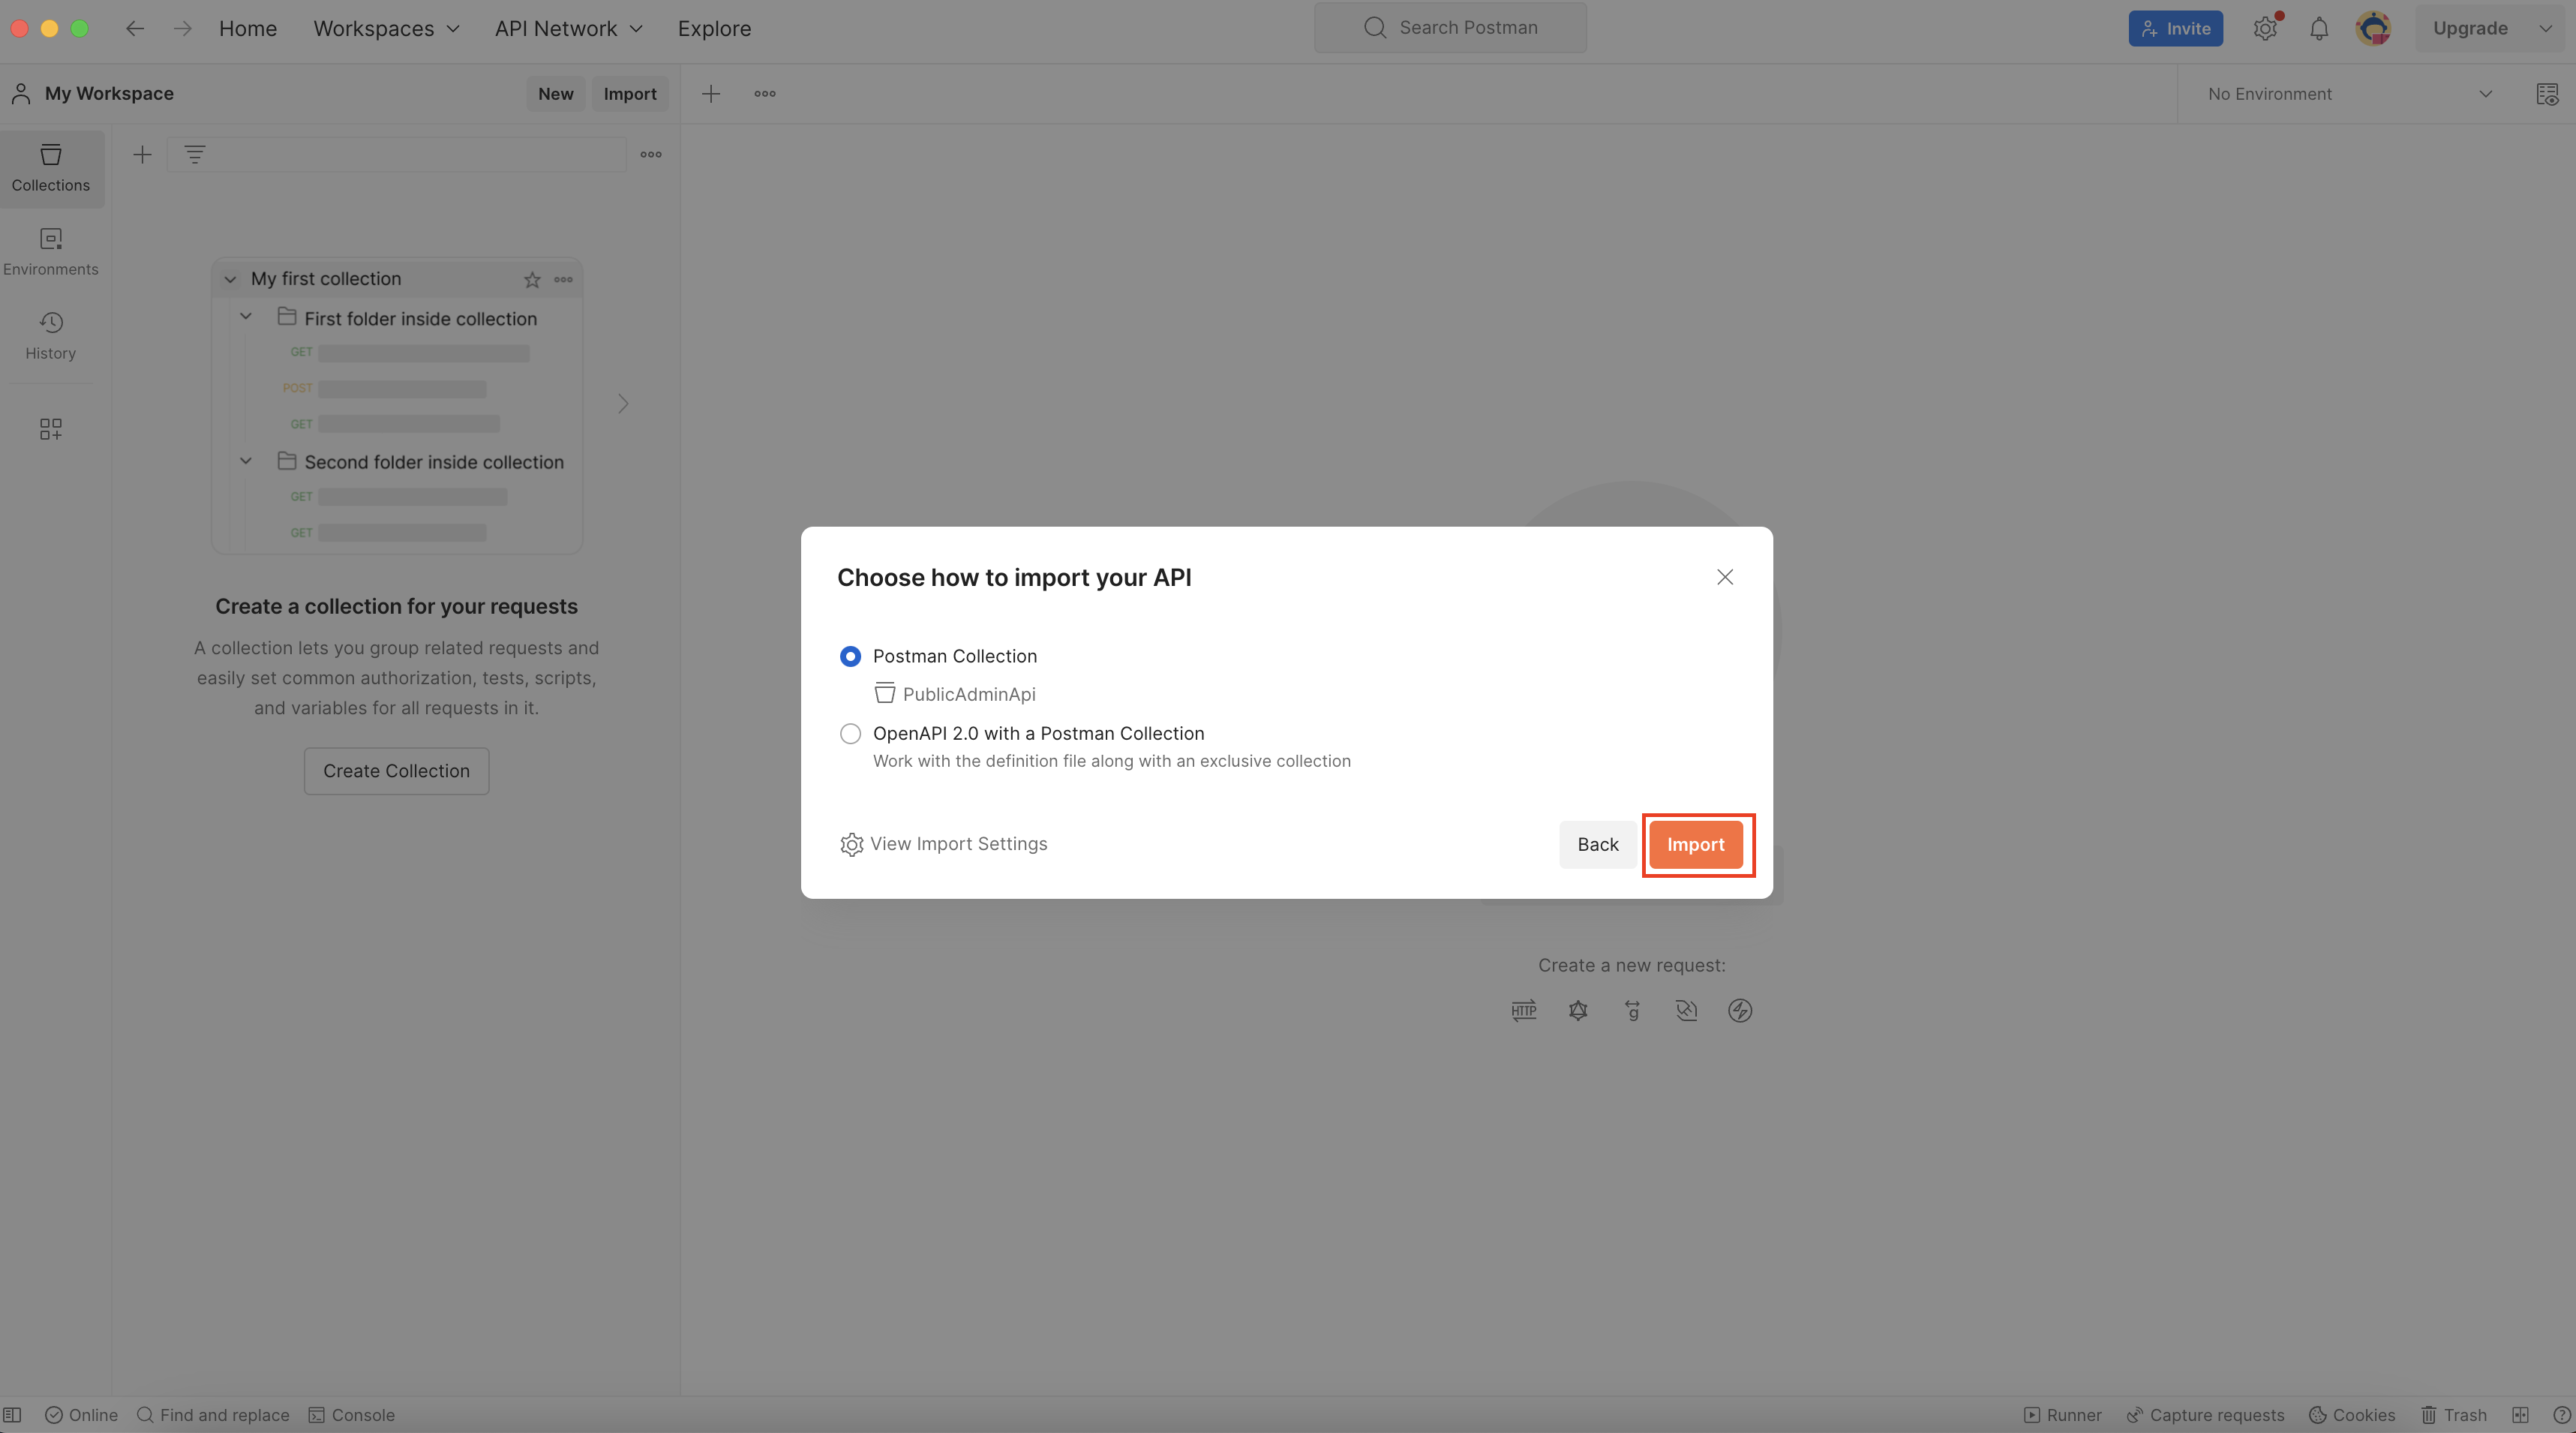Open View Import Settings
Viewport: 2576px width, 1433px height.
944,844
